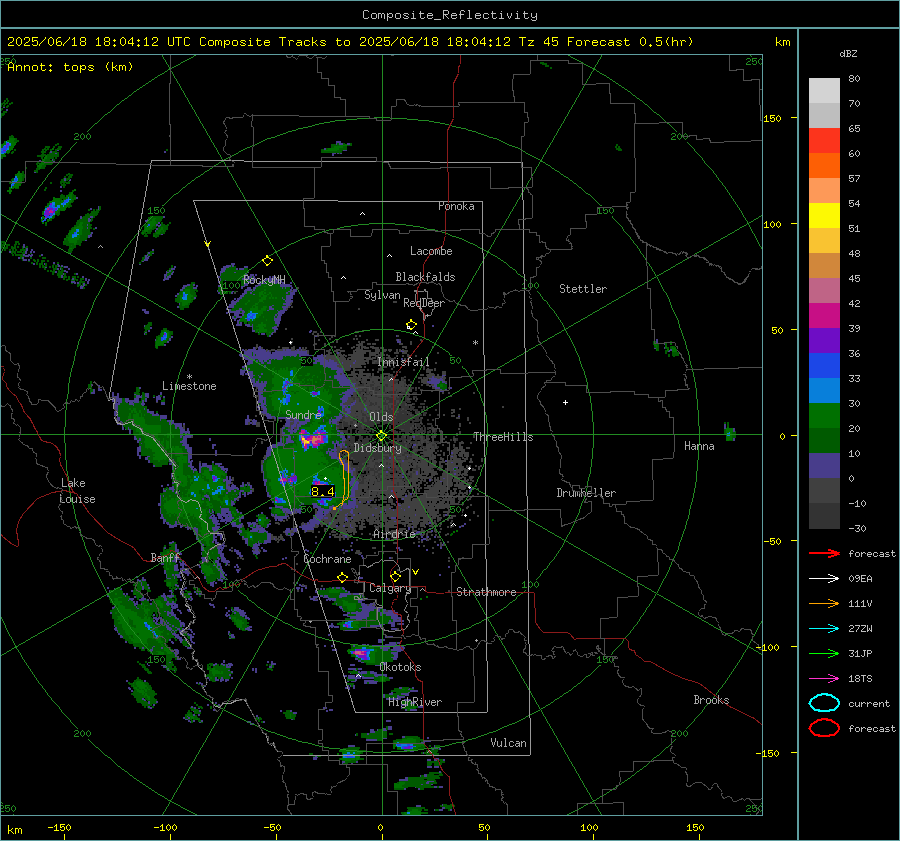
Task: Click the red forecast ellipse legend icon
Action: 824,728
